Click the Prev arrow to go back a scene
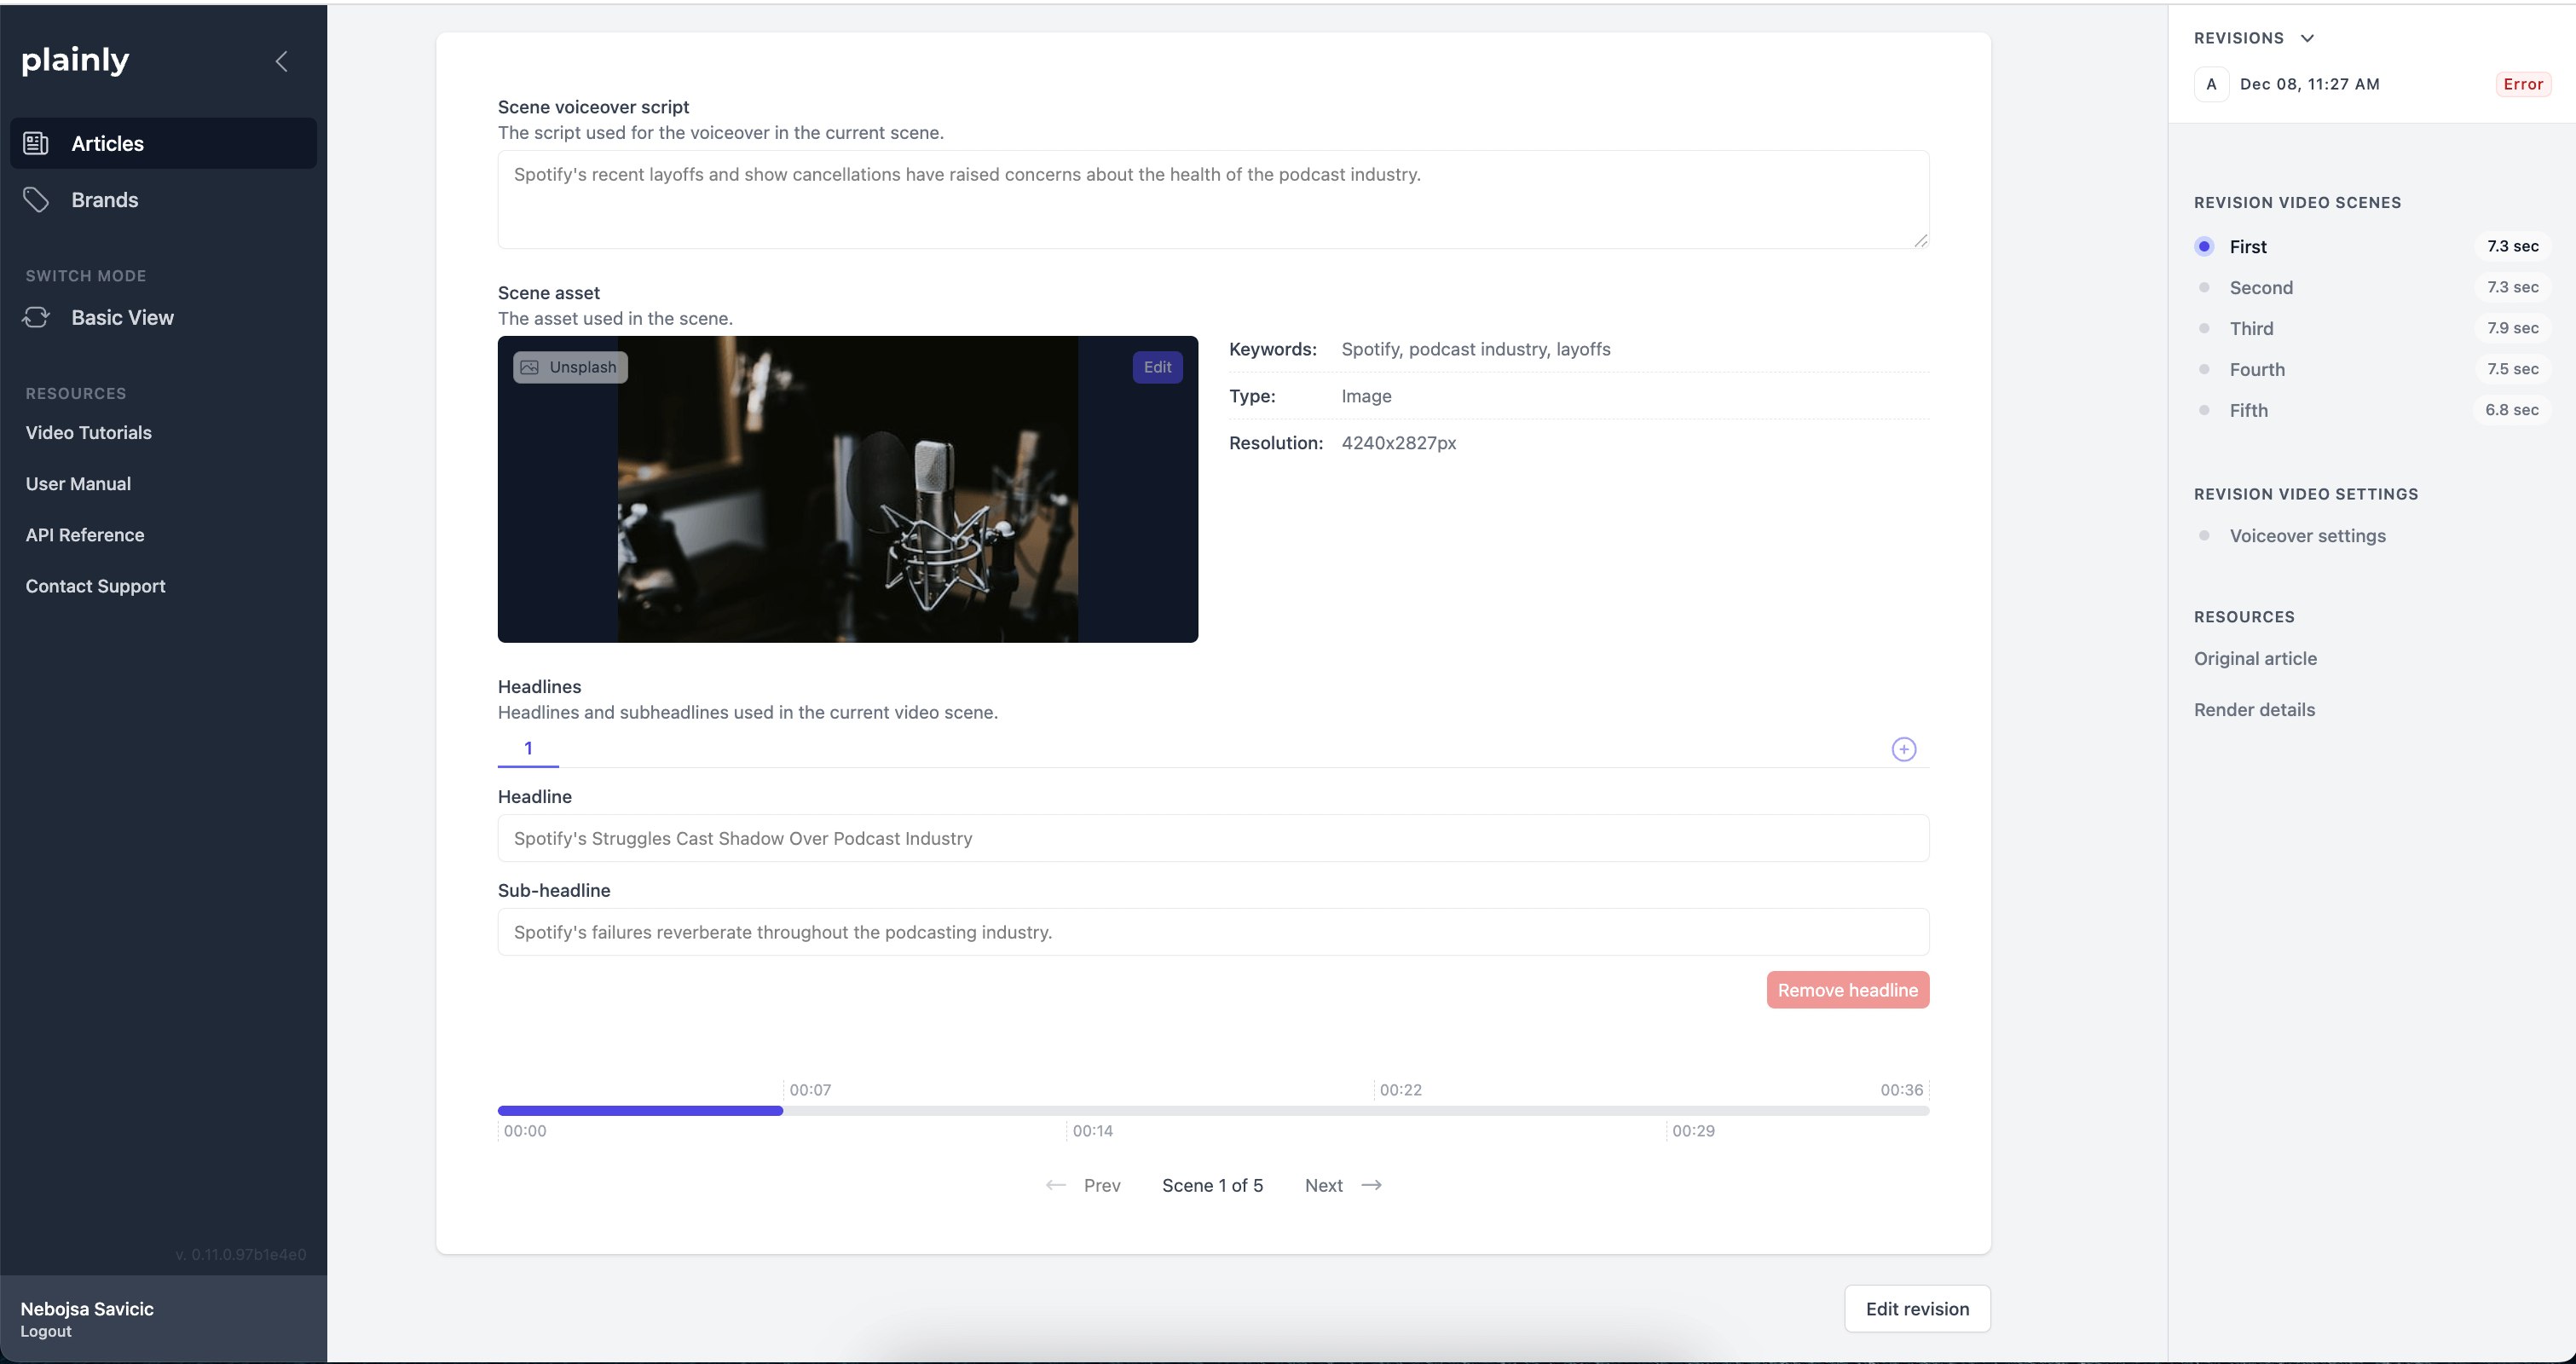The width and height of the screenshot is (2576, 1364). click(x=1055, y=1185)
